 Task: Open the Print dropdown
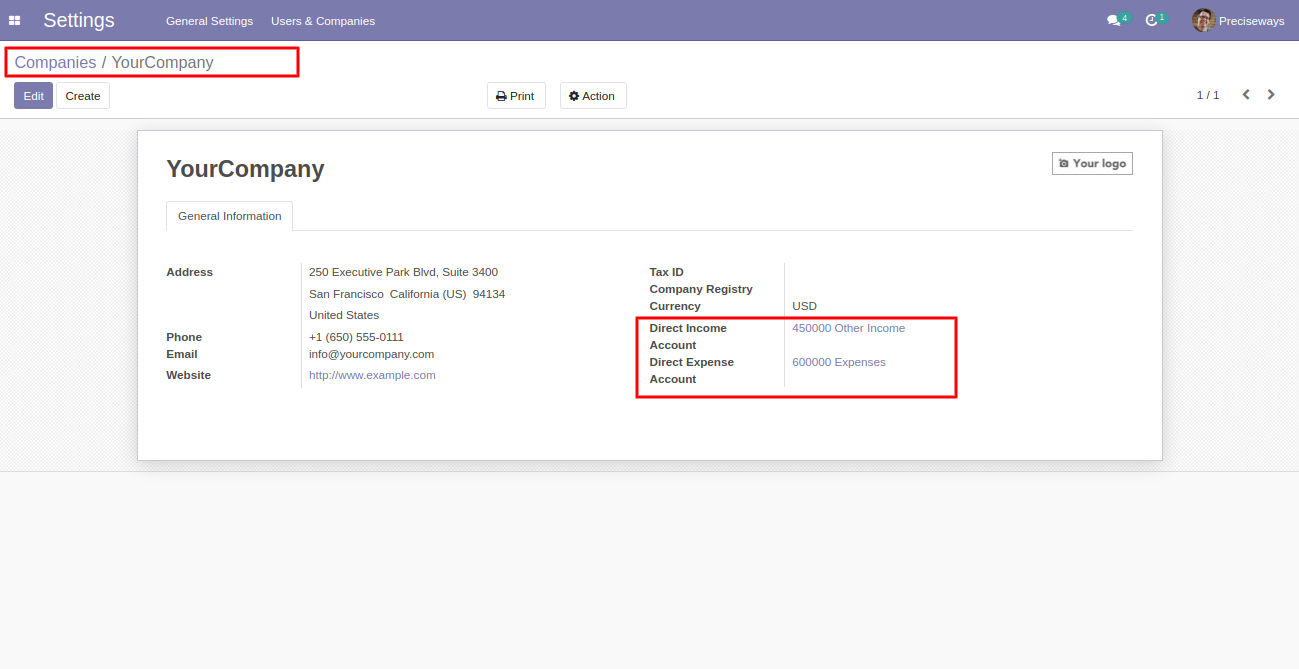[x=516, y=96]
